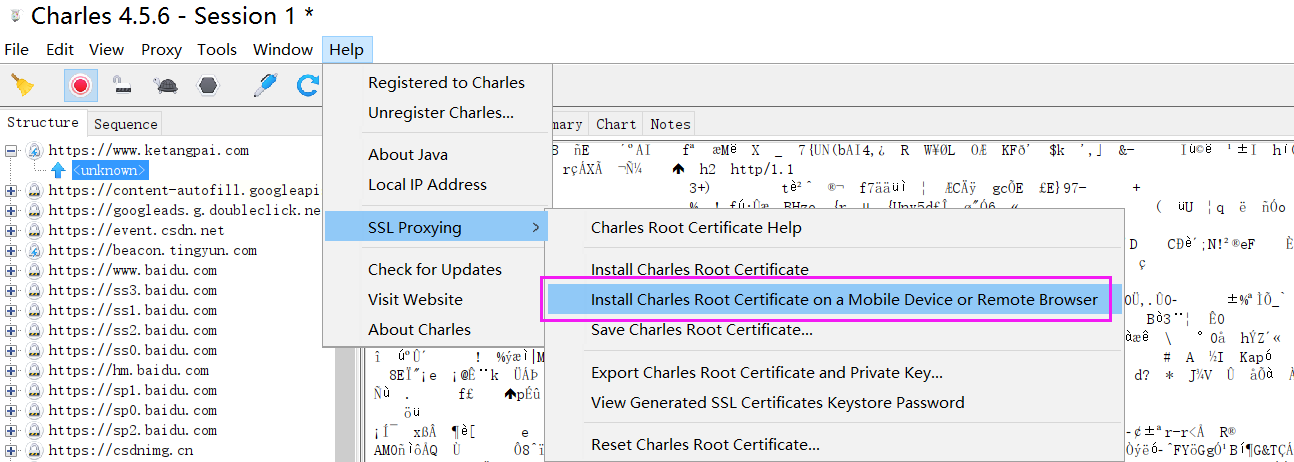Open Charles Root Certificate Help

tap(696, 227)
